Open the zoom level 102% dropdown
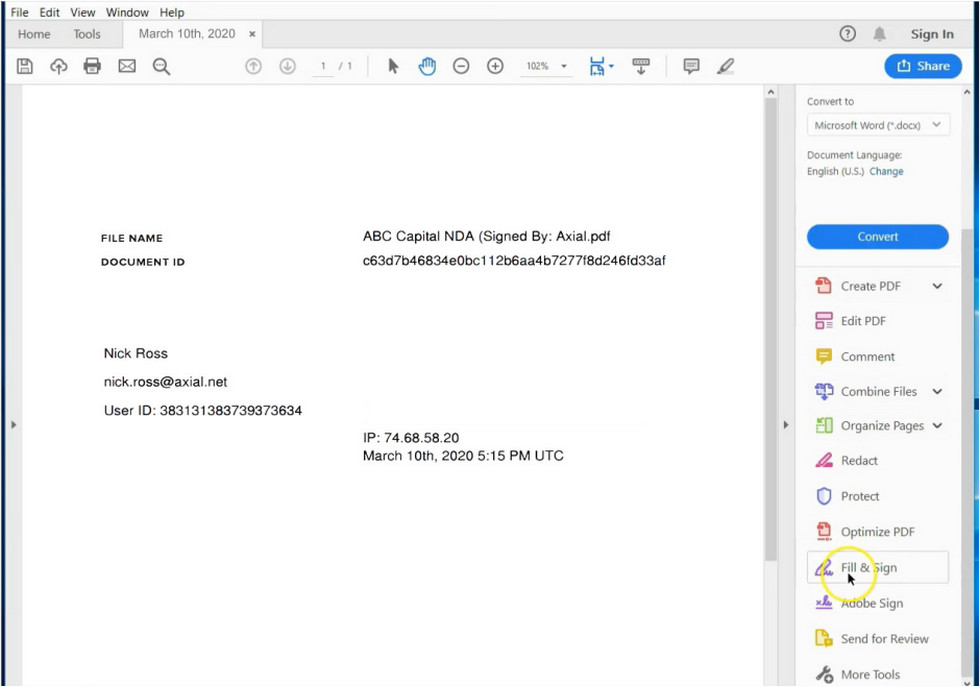Screen dimensions: 980x687 pyautogui.click(x=545, y=66)
